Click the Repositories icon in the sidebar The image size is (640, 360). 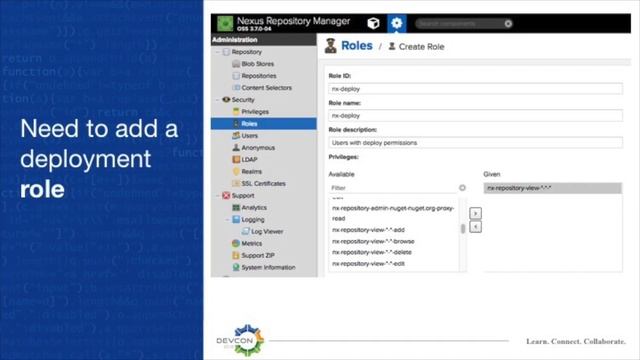[x=236, y=76]
